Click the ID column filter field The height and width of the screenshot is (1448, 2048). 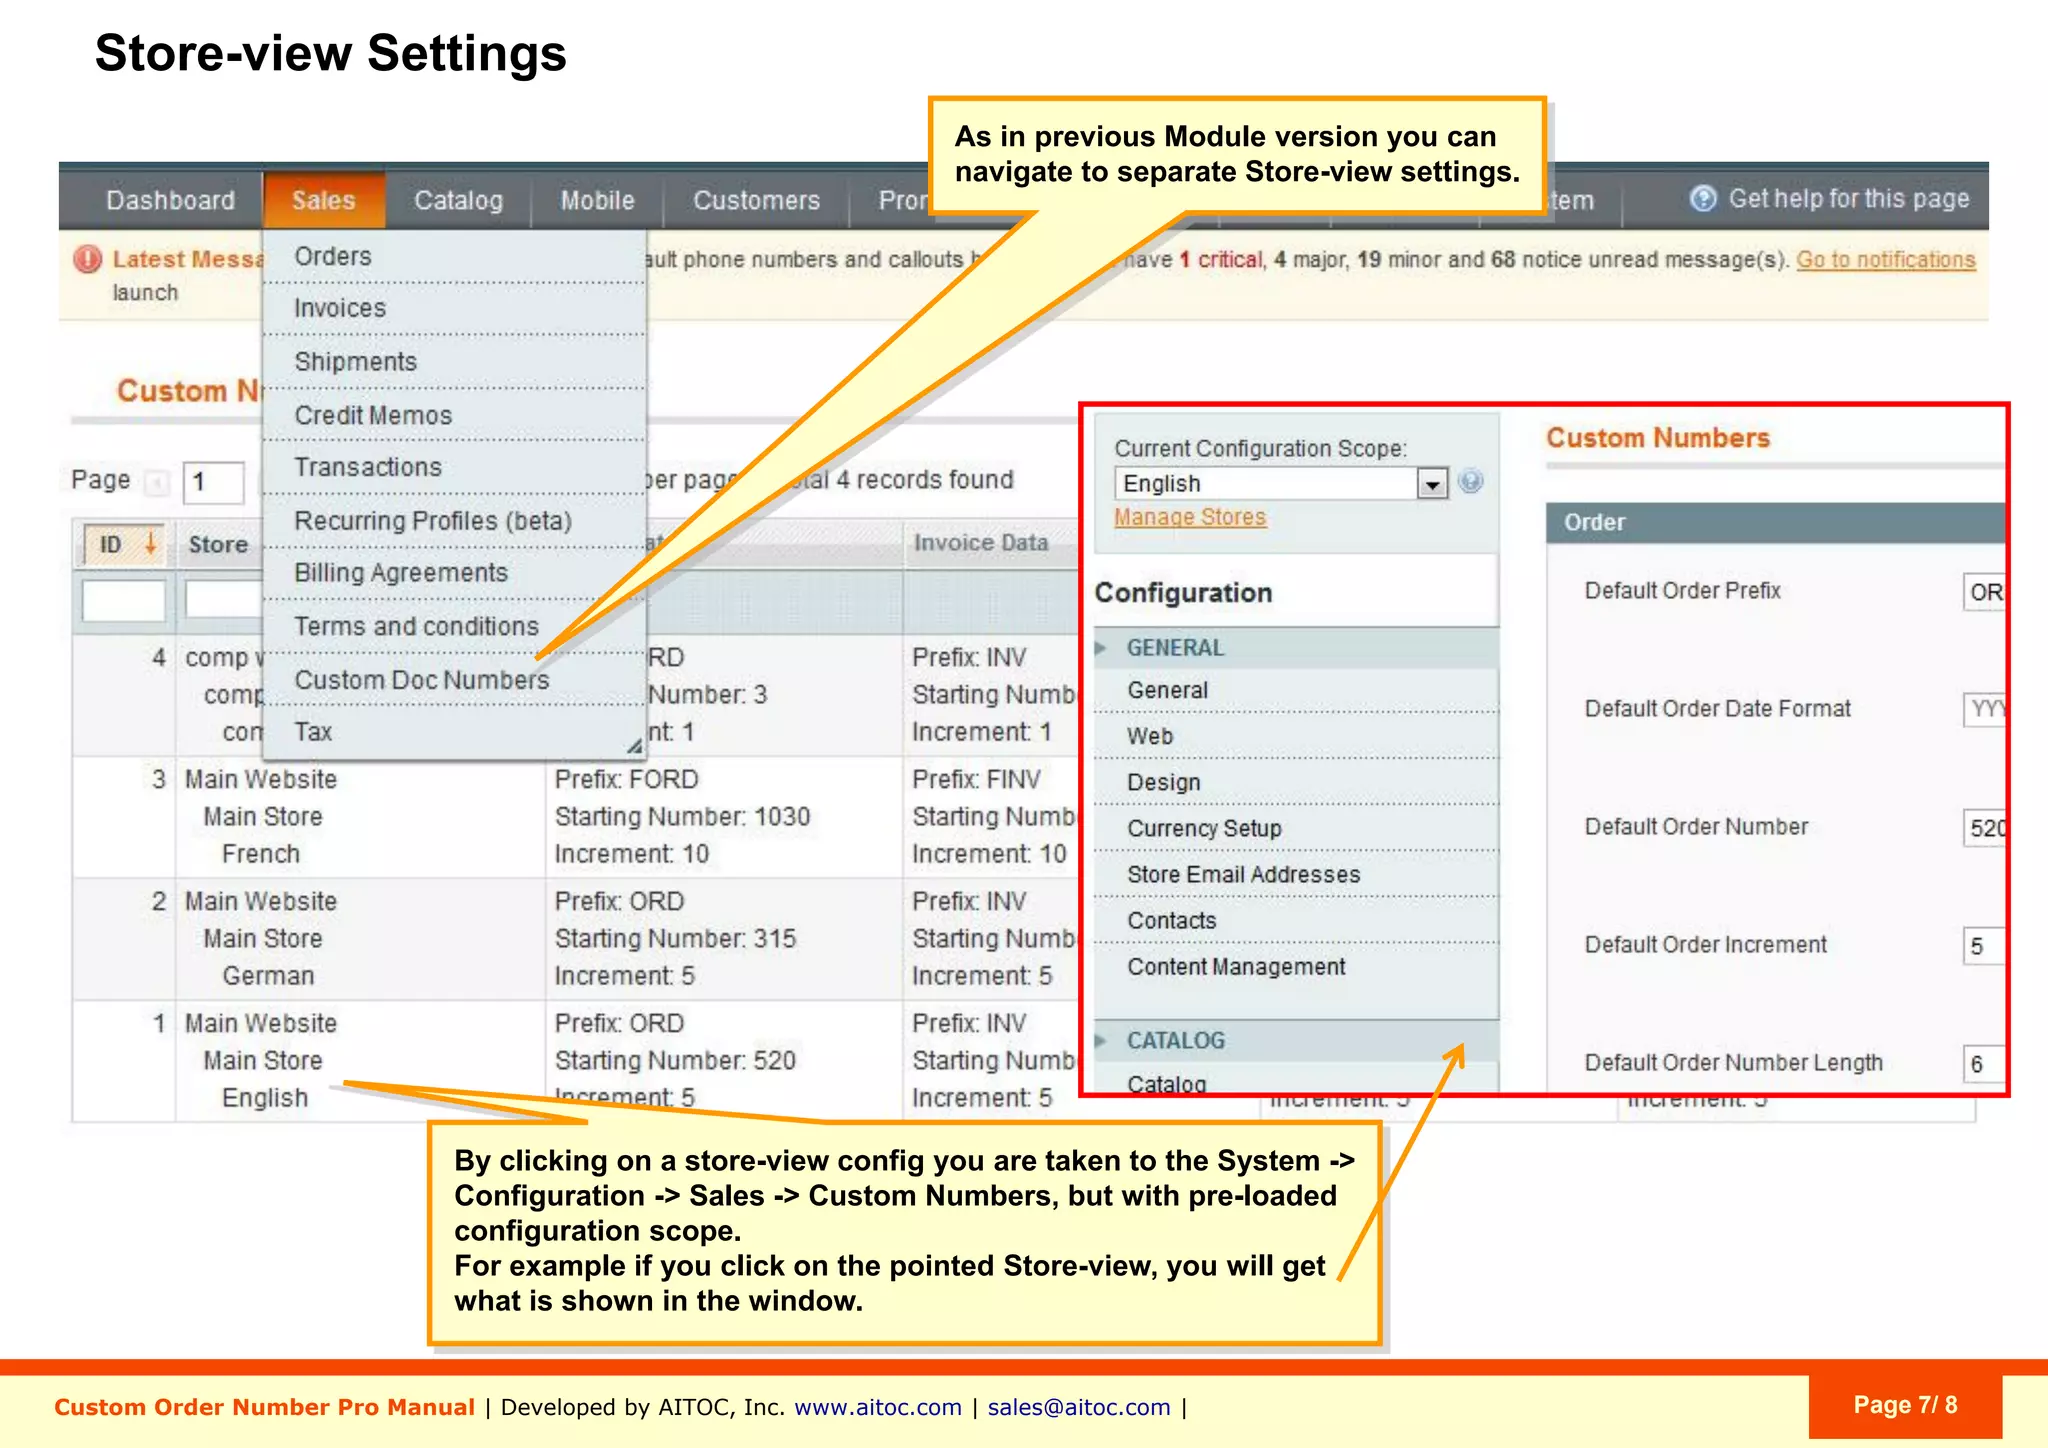(x=124, y=601)
